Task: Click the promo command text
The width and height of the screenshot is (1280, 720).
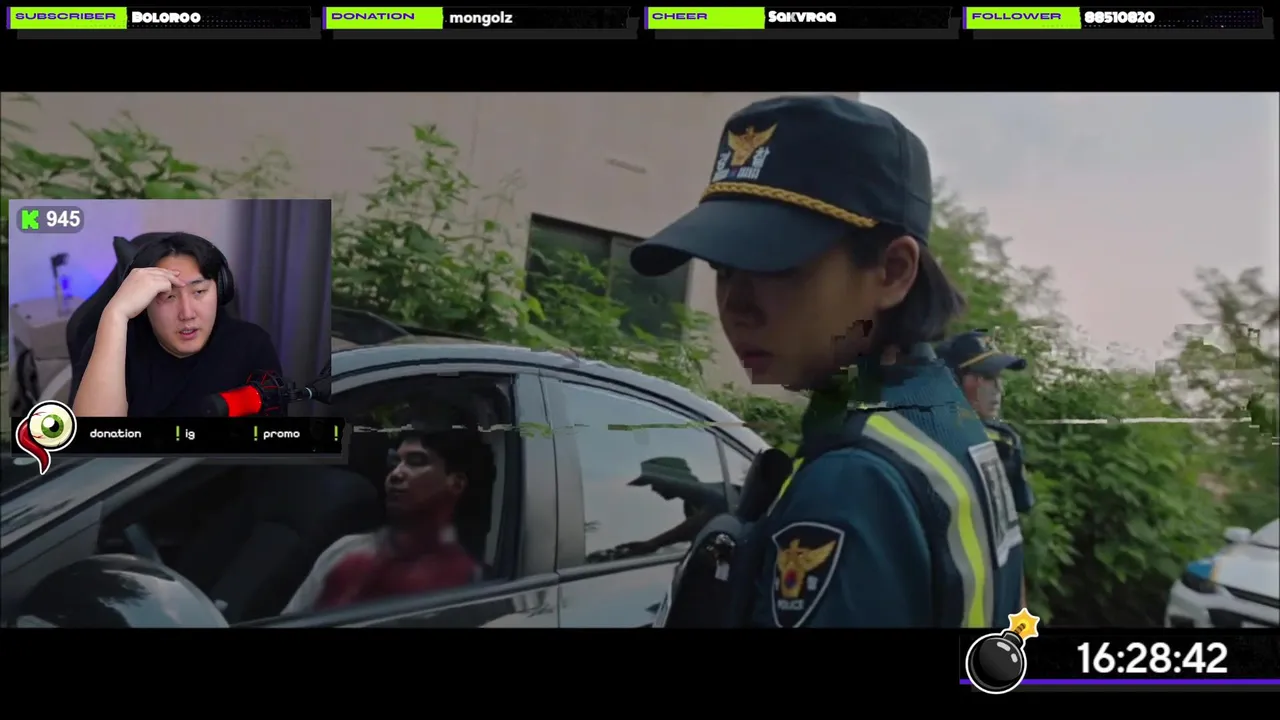Action: pyautogui.click(x=281, y=433)
